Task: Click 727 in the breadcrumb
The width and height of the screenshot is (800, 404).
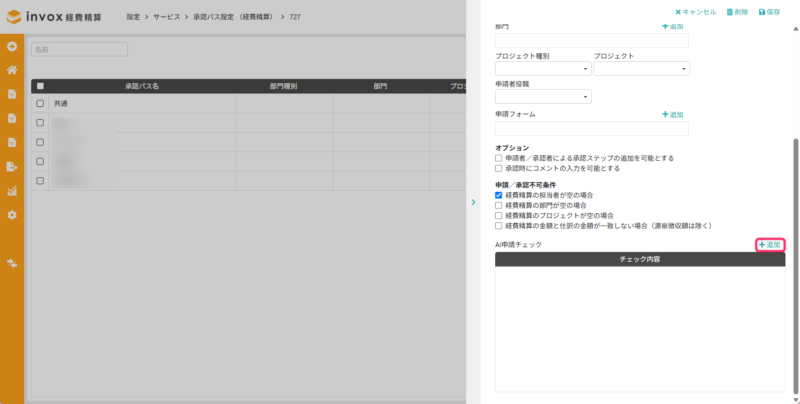Action: coord(295,17)
